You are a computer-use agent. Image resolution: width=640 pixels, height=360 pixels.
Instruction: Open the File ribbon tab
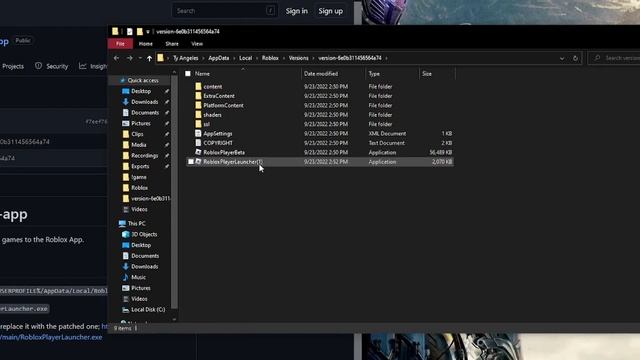pos(120,44)
